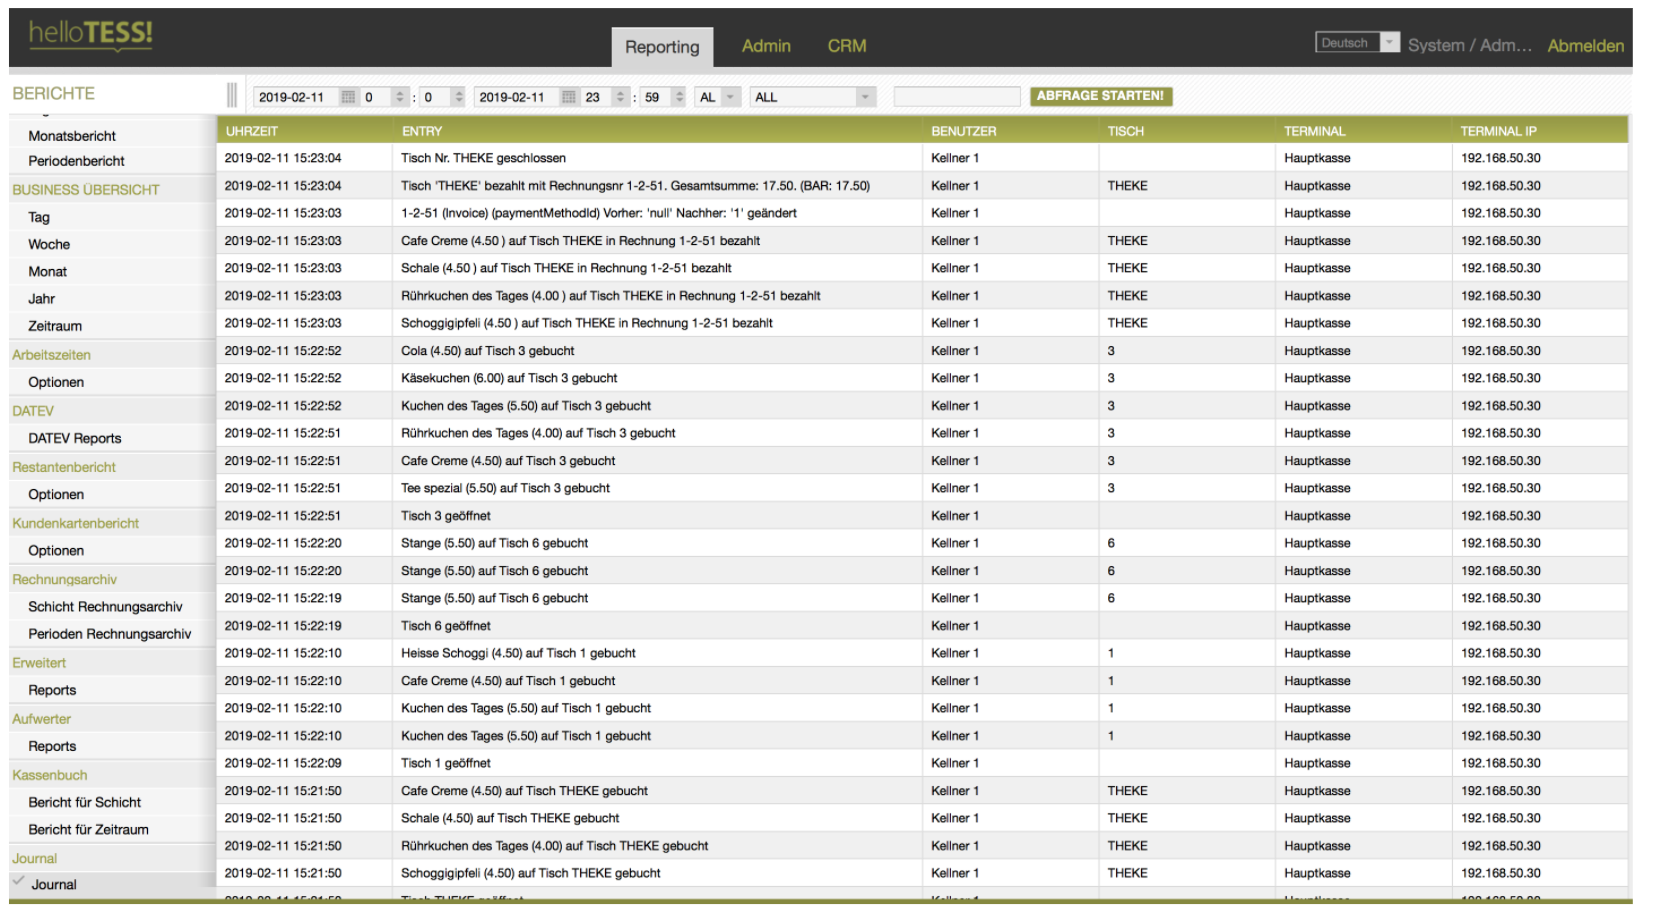Image resolution: width=1663 pixels, height=918 pixels.
Task: Sort by the BENUTZER column header
Action: pyautogui.click(x=964, y=131)
